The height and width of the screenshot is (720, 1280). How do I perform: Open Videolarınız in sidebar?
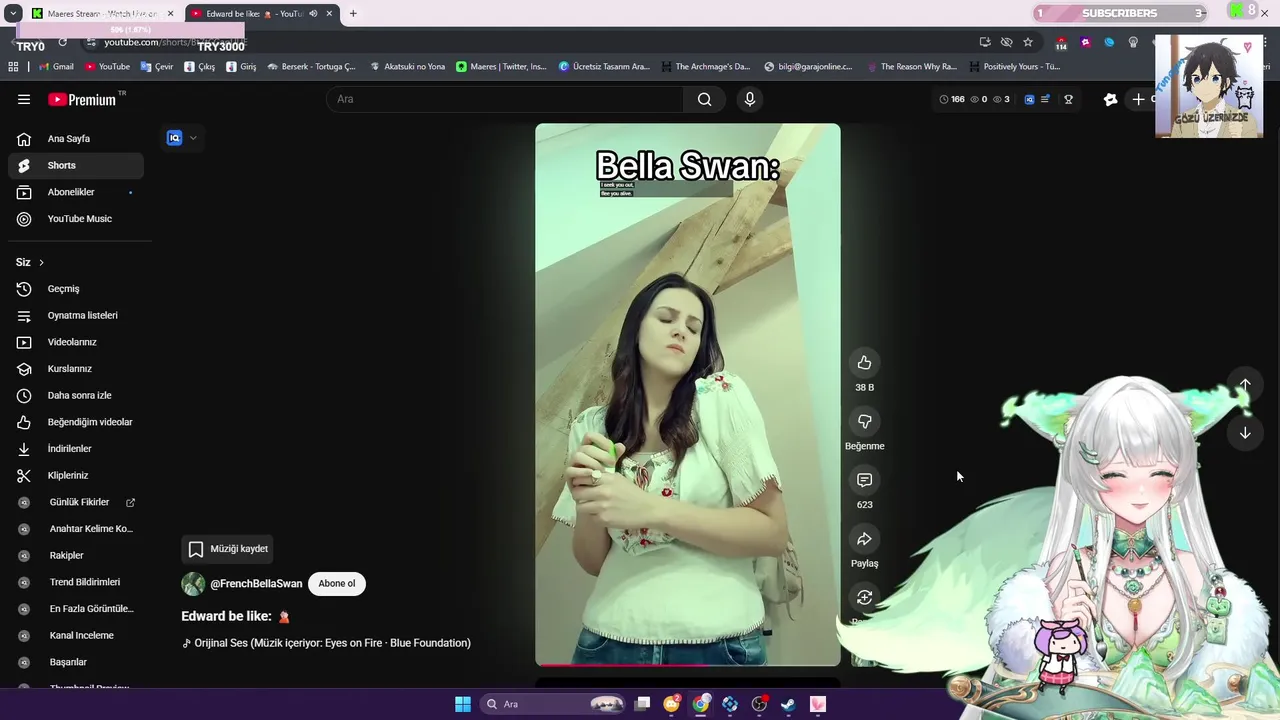coord(76,342)
